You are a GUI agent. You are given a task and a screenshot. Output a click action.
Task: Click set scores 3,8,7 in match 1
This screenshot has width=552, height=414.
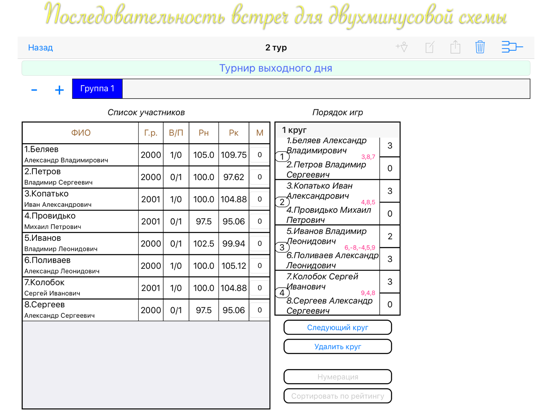(368, 157)
